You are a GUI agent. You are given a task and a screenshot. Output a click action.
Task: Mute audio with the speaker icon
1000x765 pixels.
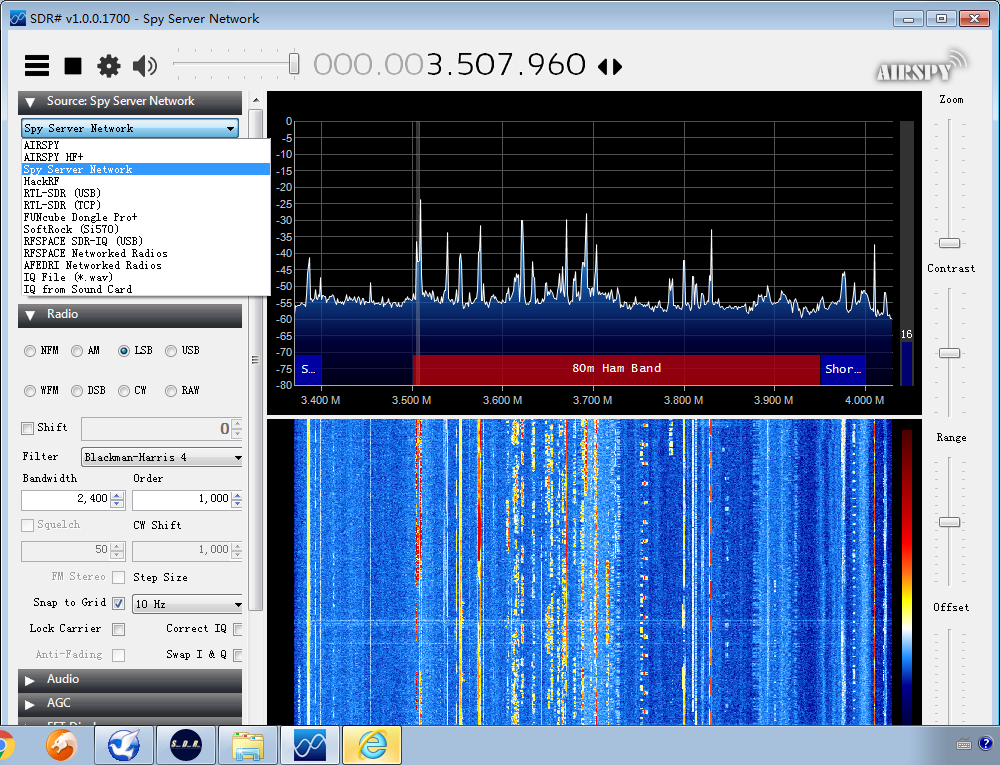pyautogui.click(x=145, y=66)
